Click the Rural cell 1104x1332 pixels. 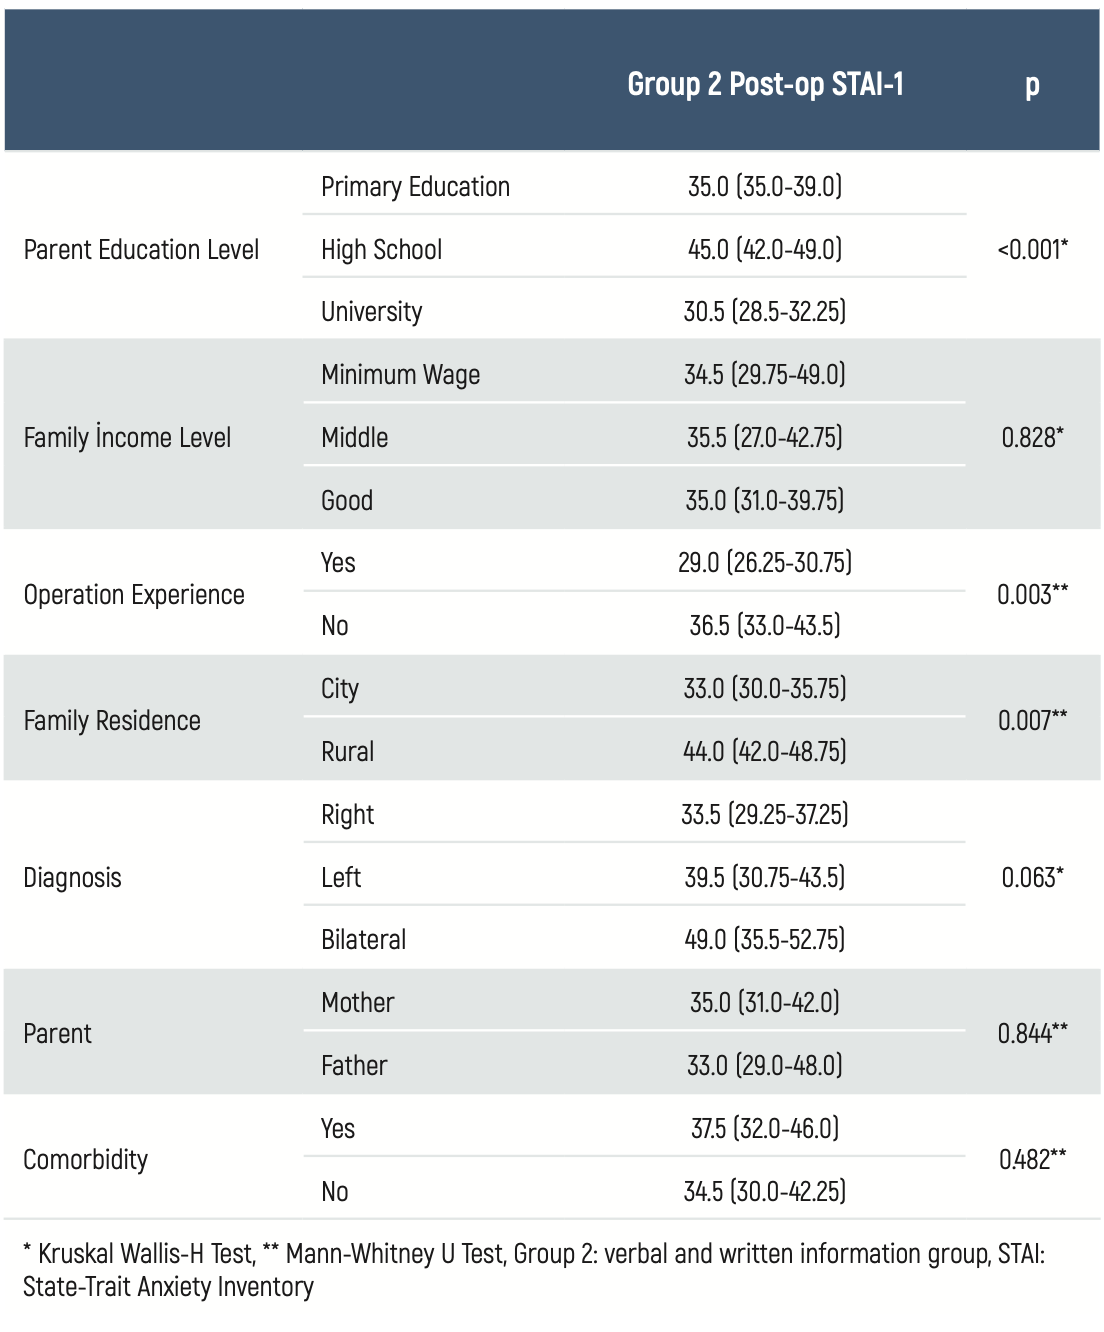click(347, 752)
